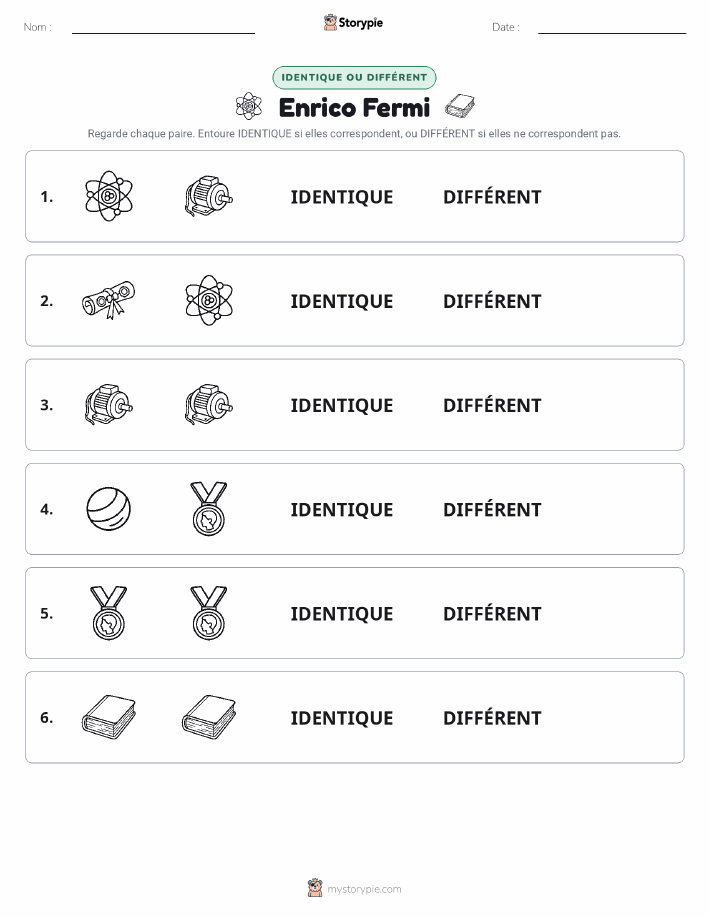Click the atom icon in row 1

point(109,196)
